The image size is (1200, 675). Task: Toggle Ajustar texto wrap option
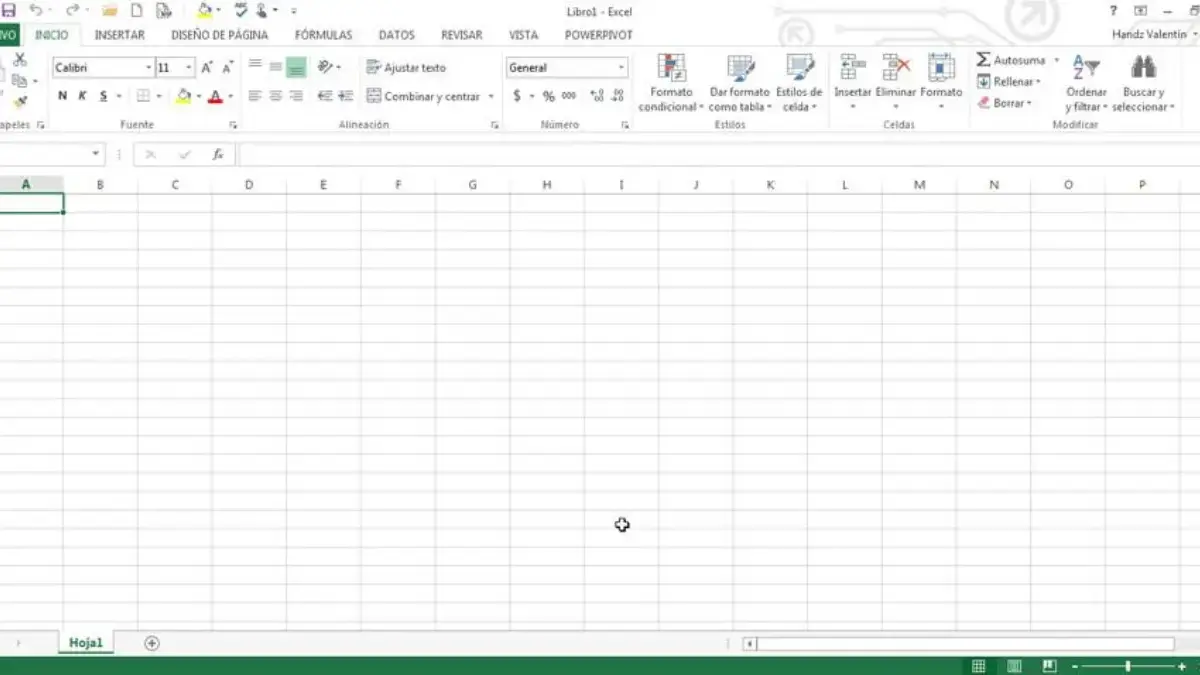(x=406, y=67)
